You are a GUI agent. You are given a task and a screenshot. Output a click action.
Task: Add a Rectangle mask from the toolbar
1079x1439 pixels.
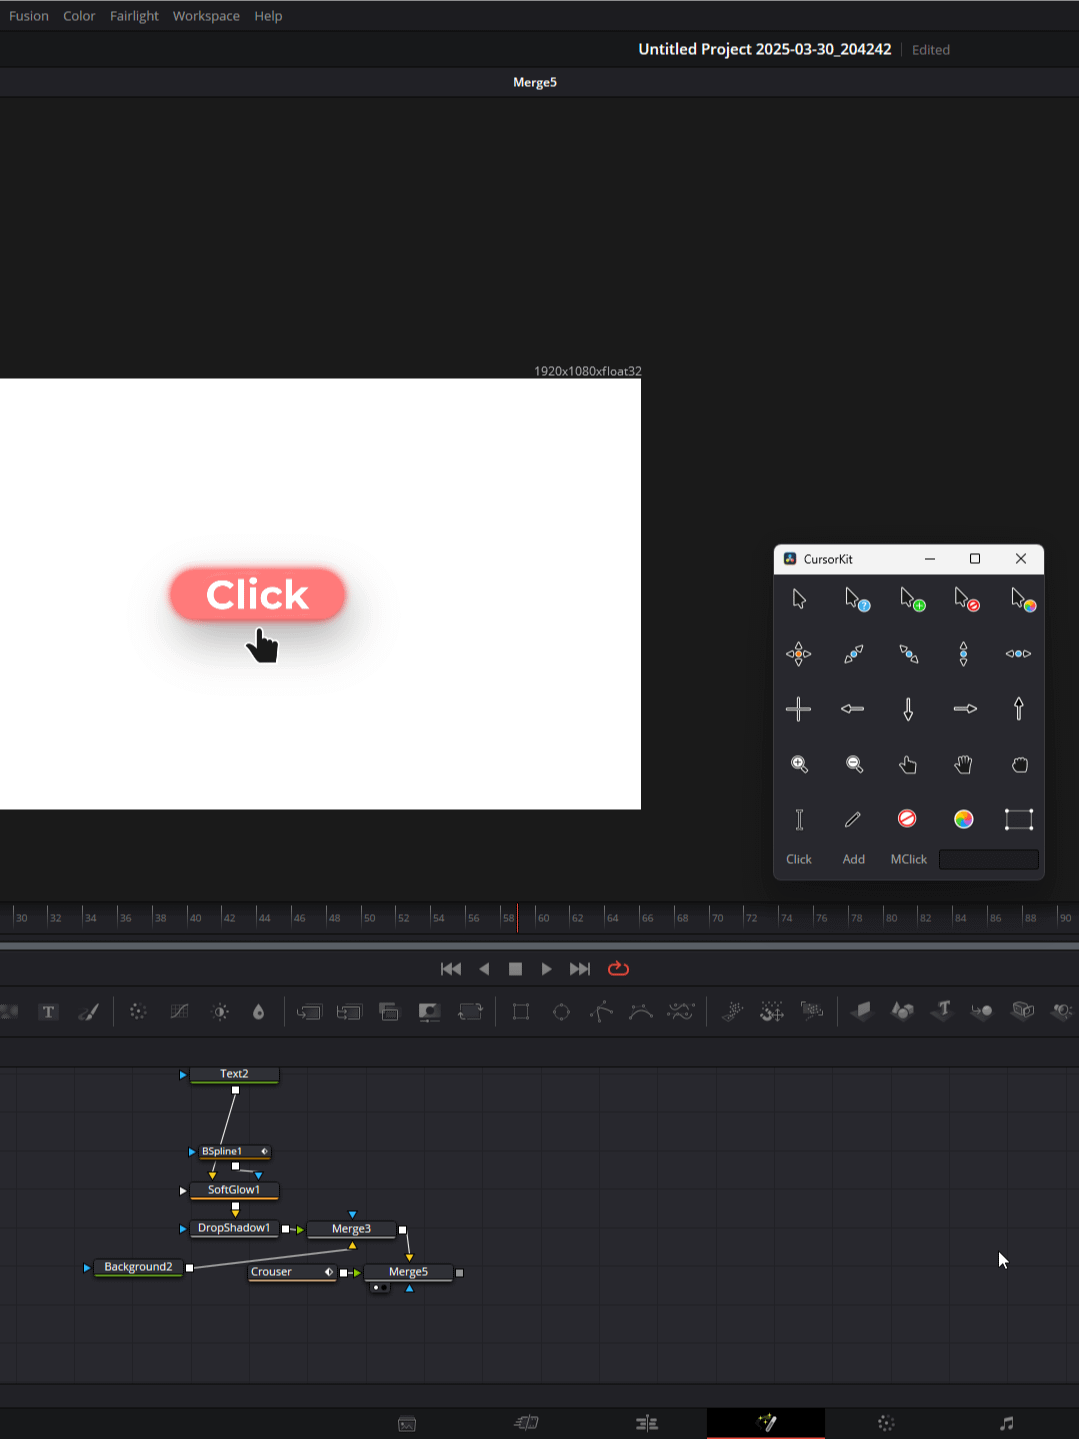521,1012
